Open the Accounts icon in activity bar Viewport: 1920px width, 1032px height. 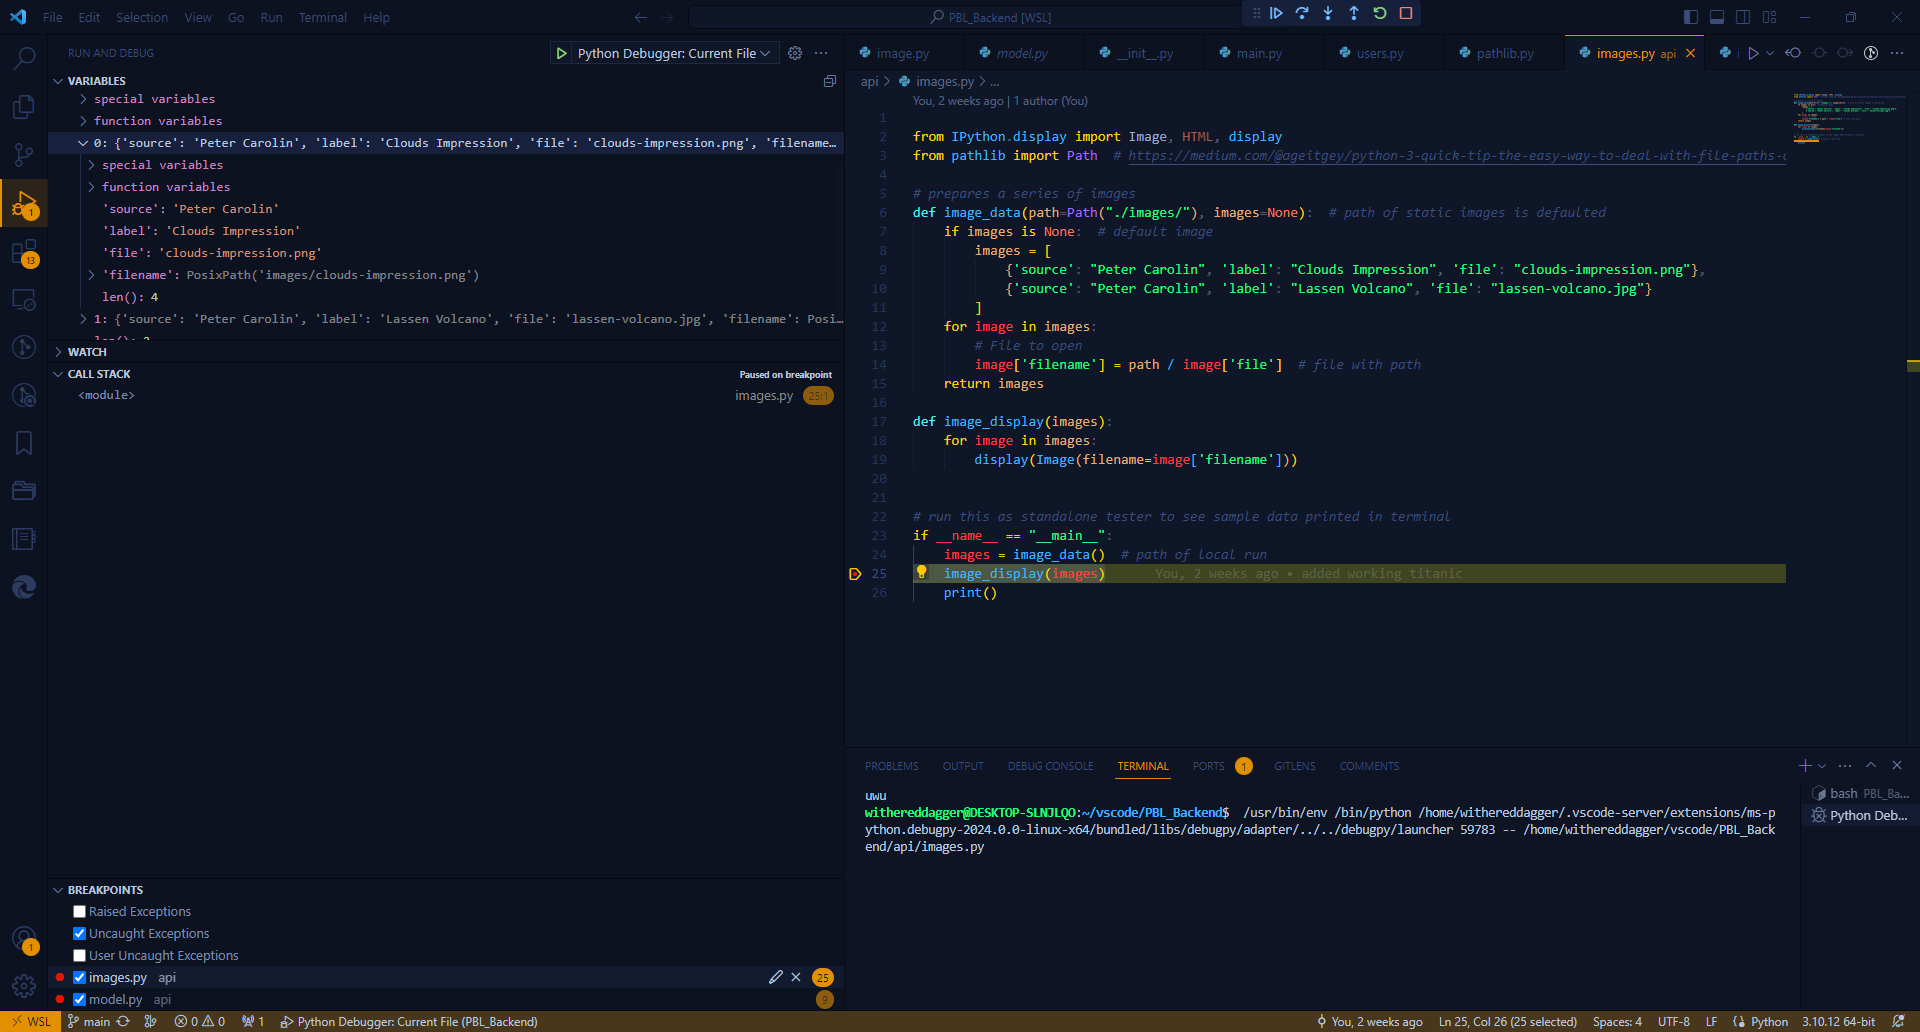point(24,939)
